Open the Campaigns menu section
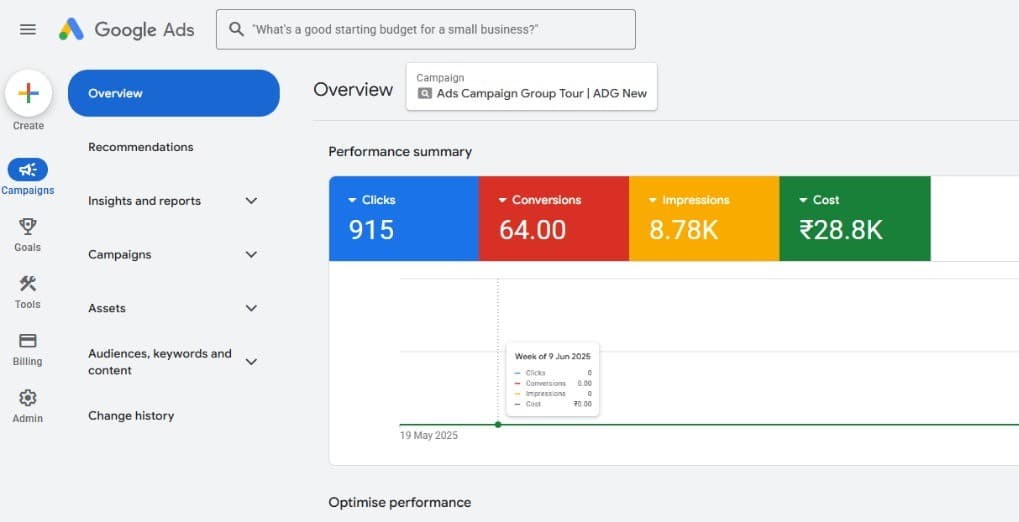Image resolution: width=1019 pixels, height=522 pixels. (120, 255)
